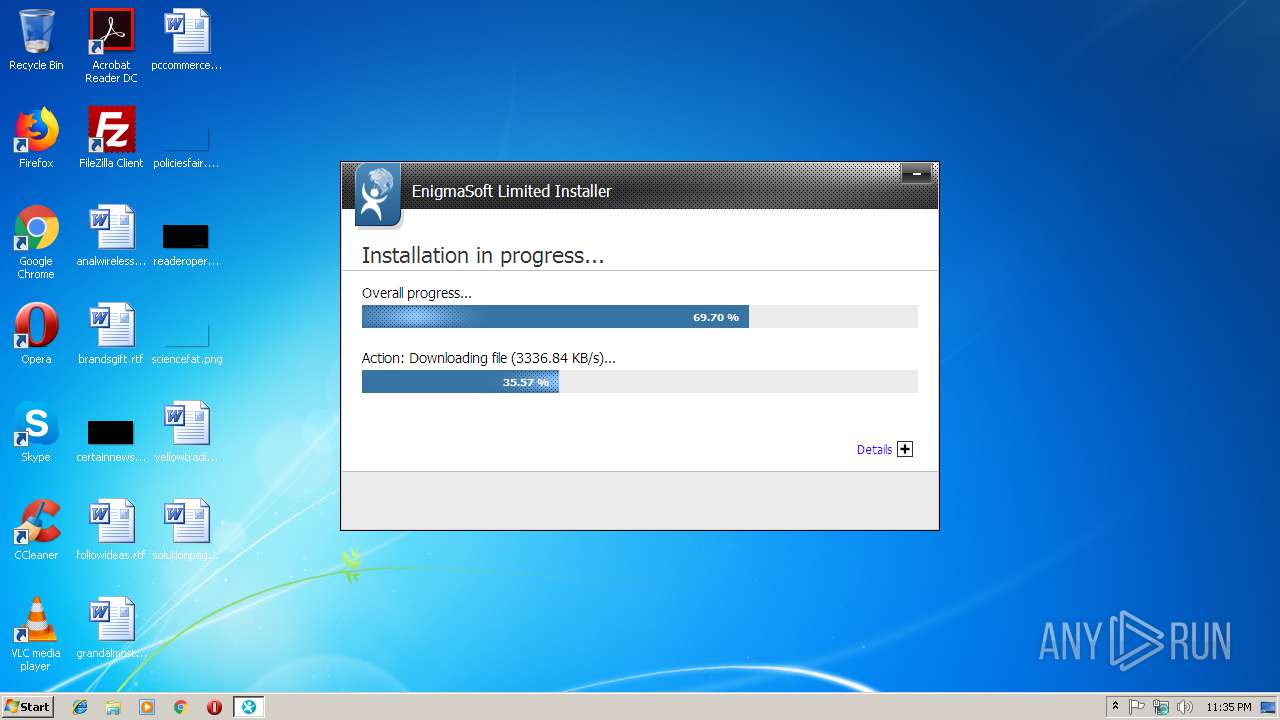
Task: Click 'Action: Downloading file' status text
Action: [489, 358]
